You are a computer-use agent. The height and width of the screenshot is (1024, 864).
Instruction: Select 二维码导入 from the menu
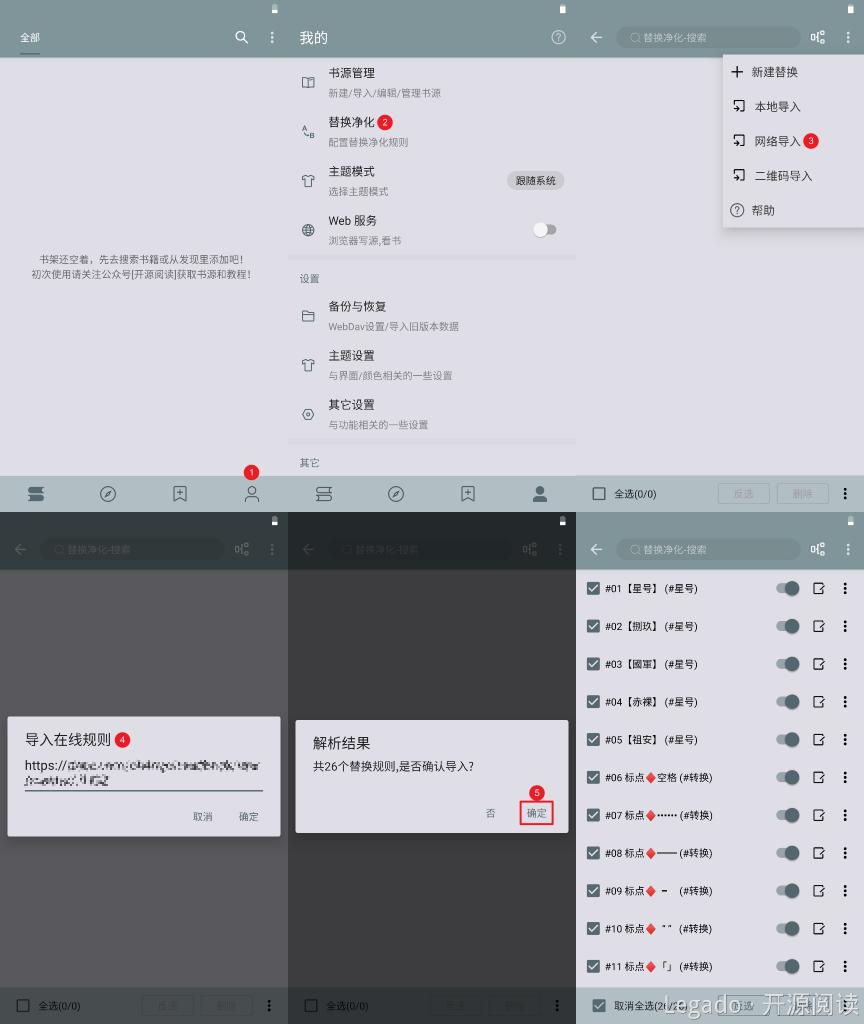782,176
